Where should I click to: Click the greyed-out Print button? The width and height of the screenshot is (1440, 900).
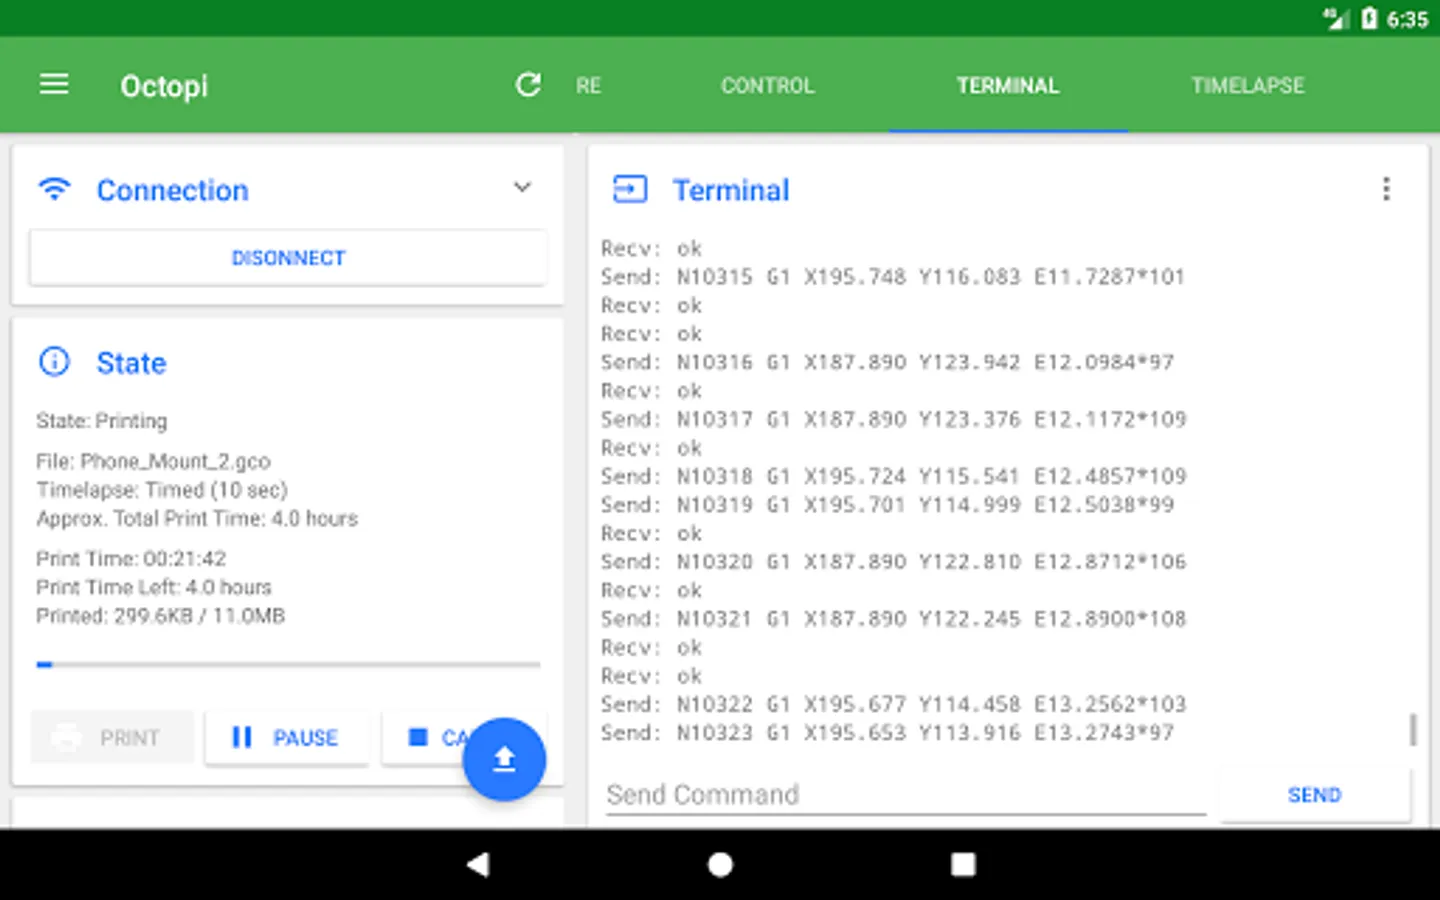(112, 738)
